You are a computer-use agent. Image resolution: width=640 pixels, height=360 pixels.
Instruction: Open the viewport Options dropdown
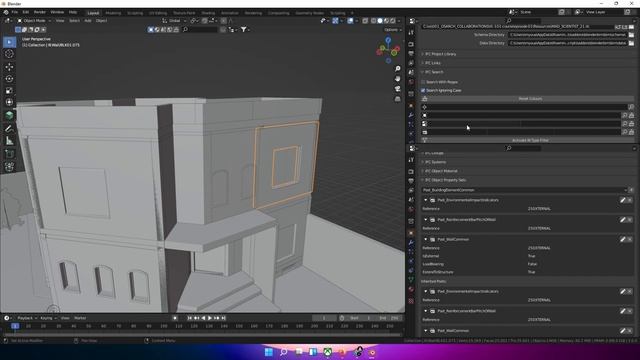pos(393,29)
